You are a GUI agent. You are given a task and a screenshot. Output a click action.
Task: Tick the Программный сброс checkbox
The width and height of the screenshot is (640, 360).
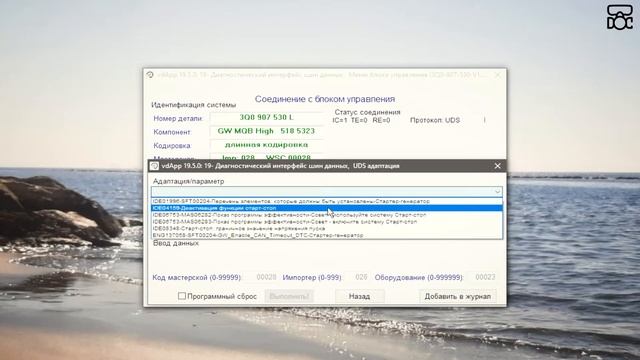[x=182, y=296]
